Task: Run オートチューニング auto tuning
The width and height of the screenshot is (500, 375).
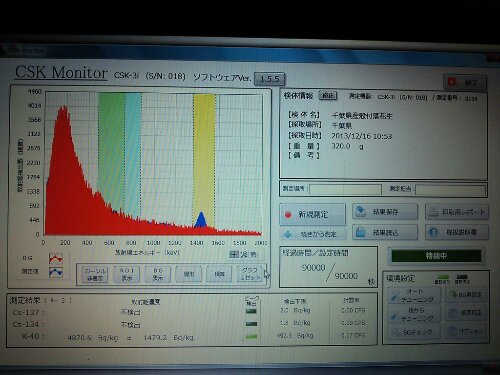Action: pyautogui.click(x=414, y=295)
